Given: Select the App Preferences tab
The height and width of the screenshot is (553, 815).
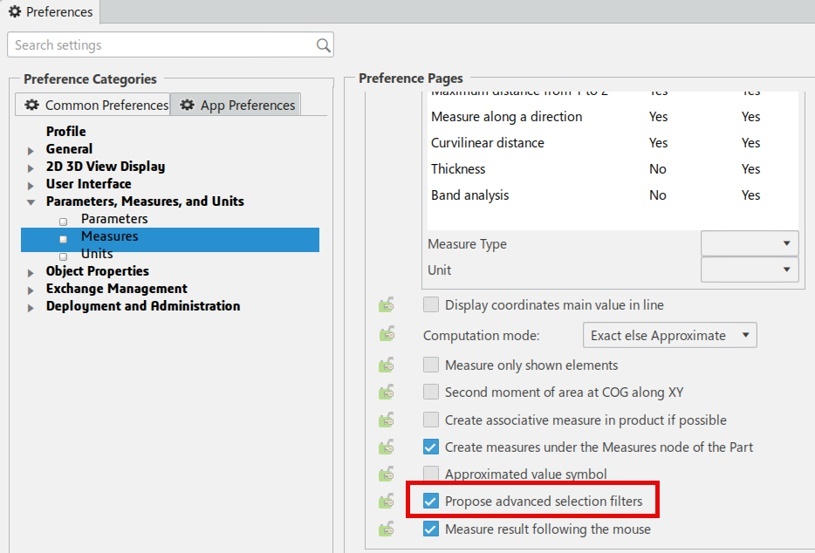Looking at the screenshot, I should [x=236, y=105].
